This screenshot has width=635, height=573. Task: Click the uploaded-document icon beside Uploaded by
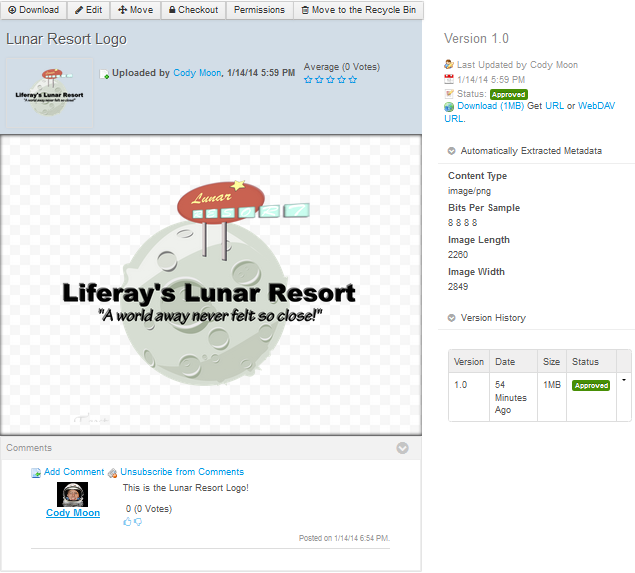pyautogui.click(x=104, y=74)
